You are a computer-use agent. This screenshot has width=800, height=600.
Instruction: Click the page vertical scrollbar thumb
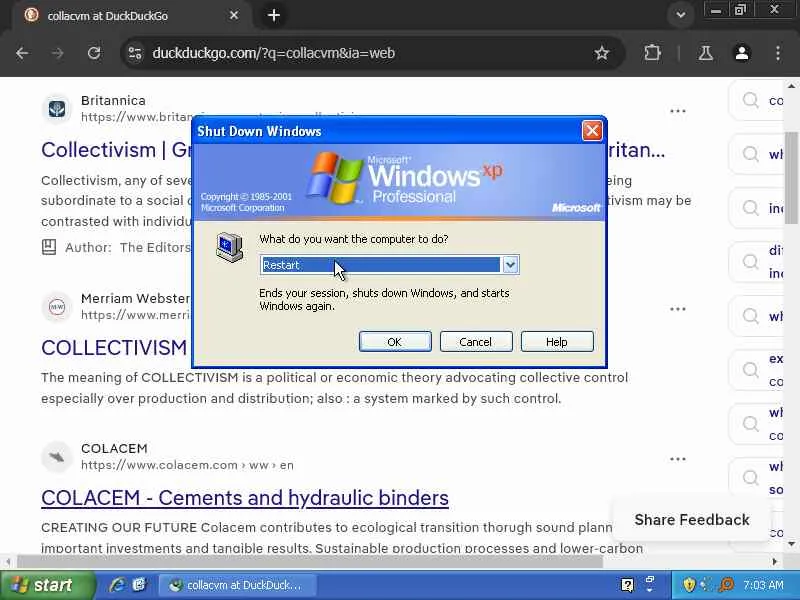pos(791,177)
